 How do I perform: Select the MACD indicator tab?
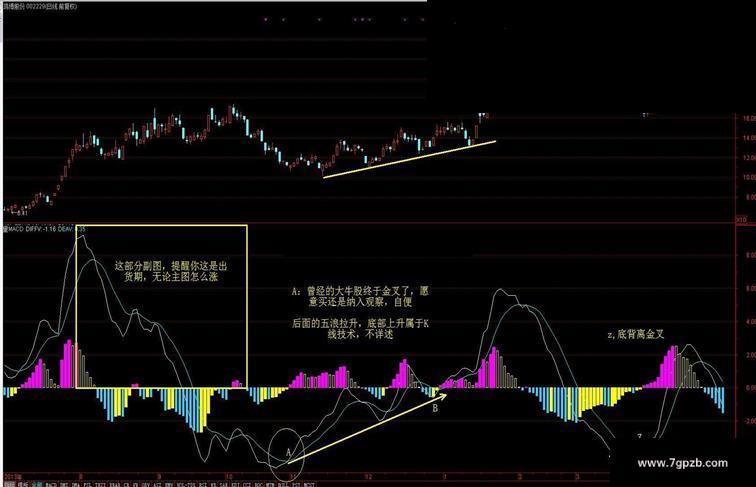coord(50,484)
